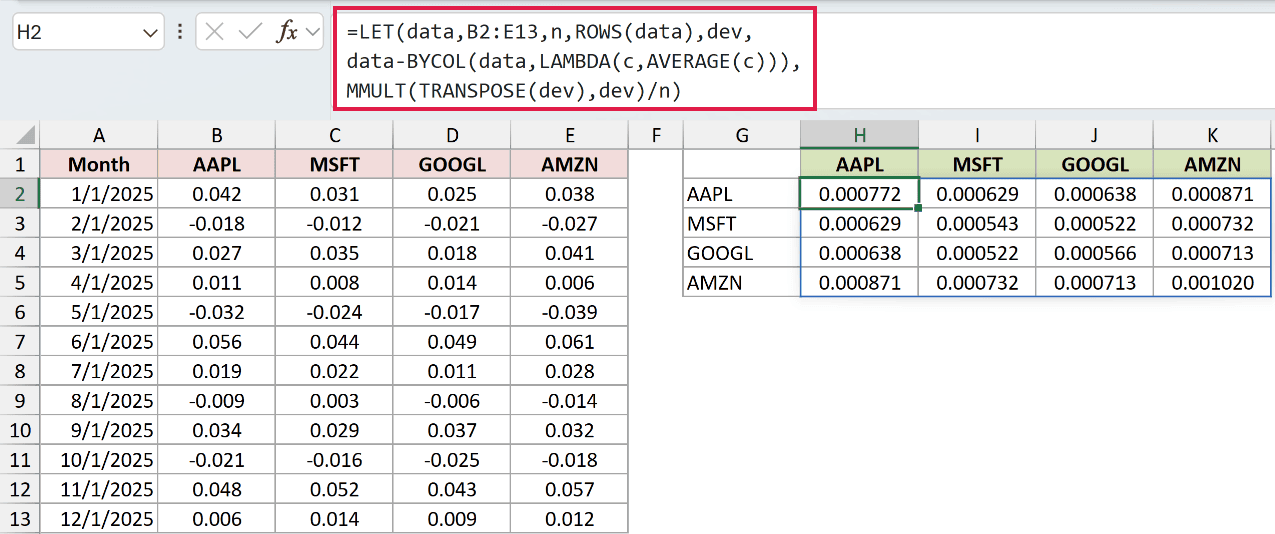Image resolution: width=1275 pixels, height=534 pixels.
Task: Select row 13 header
Action: pos(20,519)
